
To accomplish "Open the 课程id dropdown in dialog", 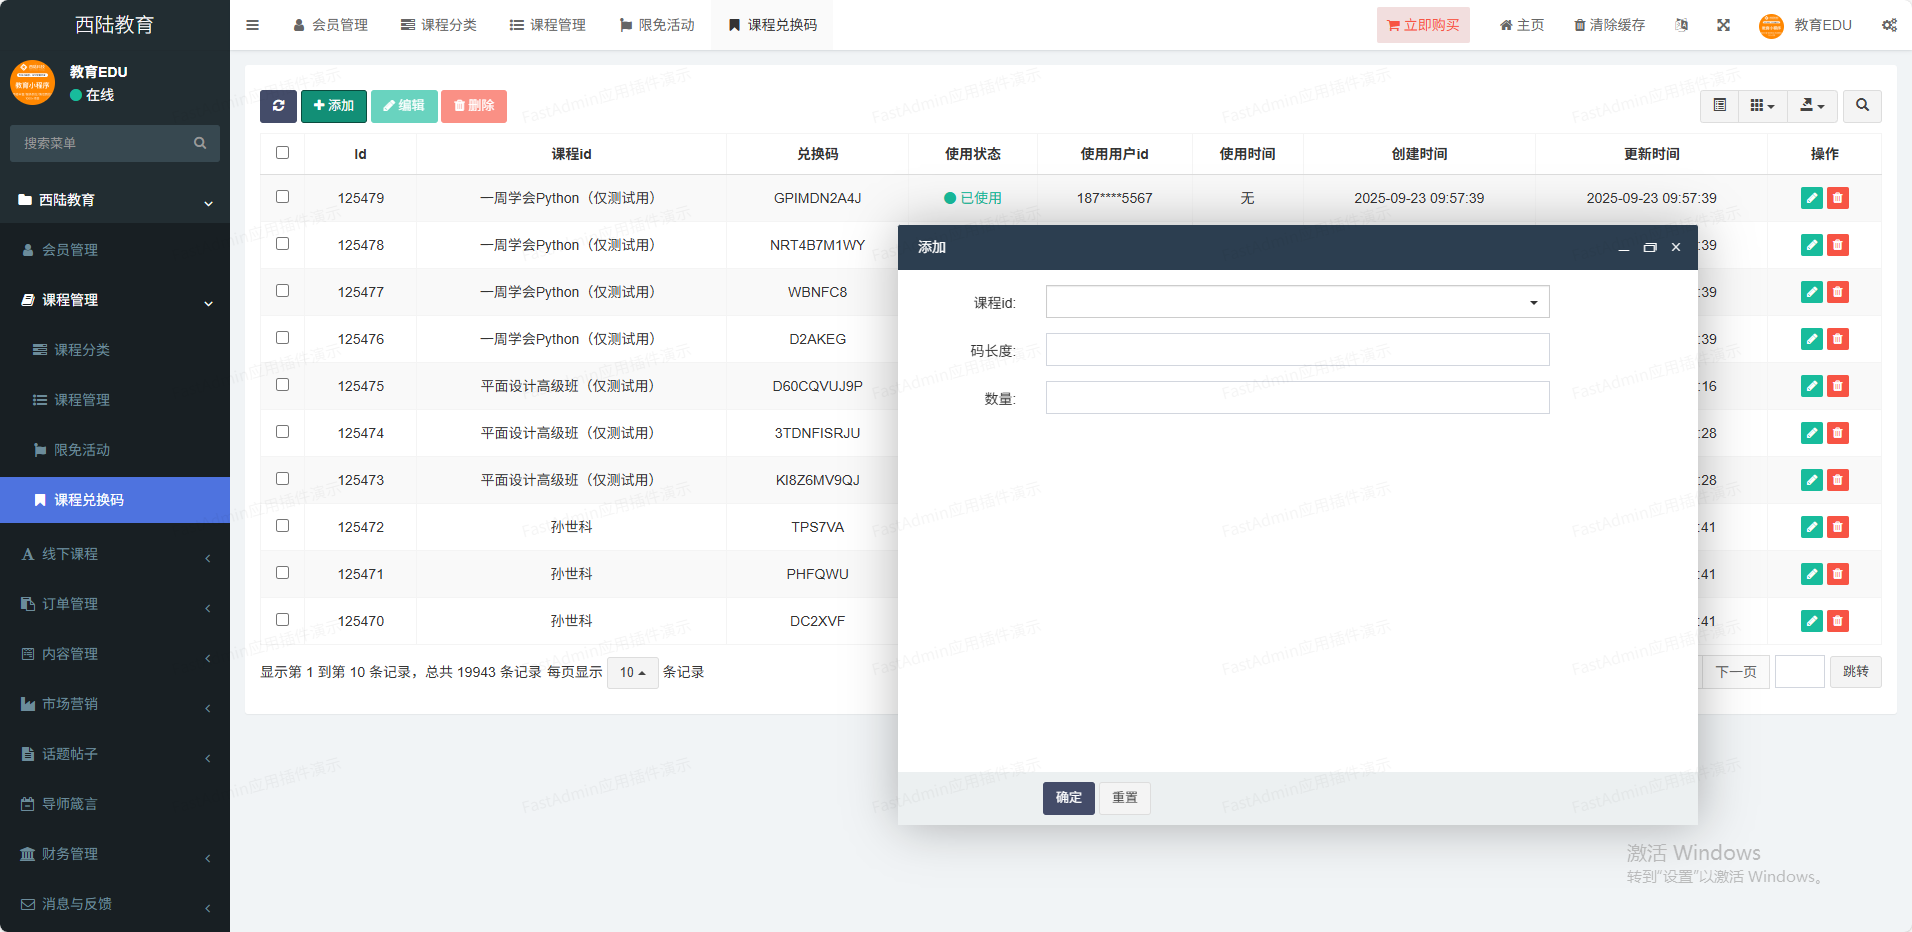I will tap(1297, 302).
